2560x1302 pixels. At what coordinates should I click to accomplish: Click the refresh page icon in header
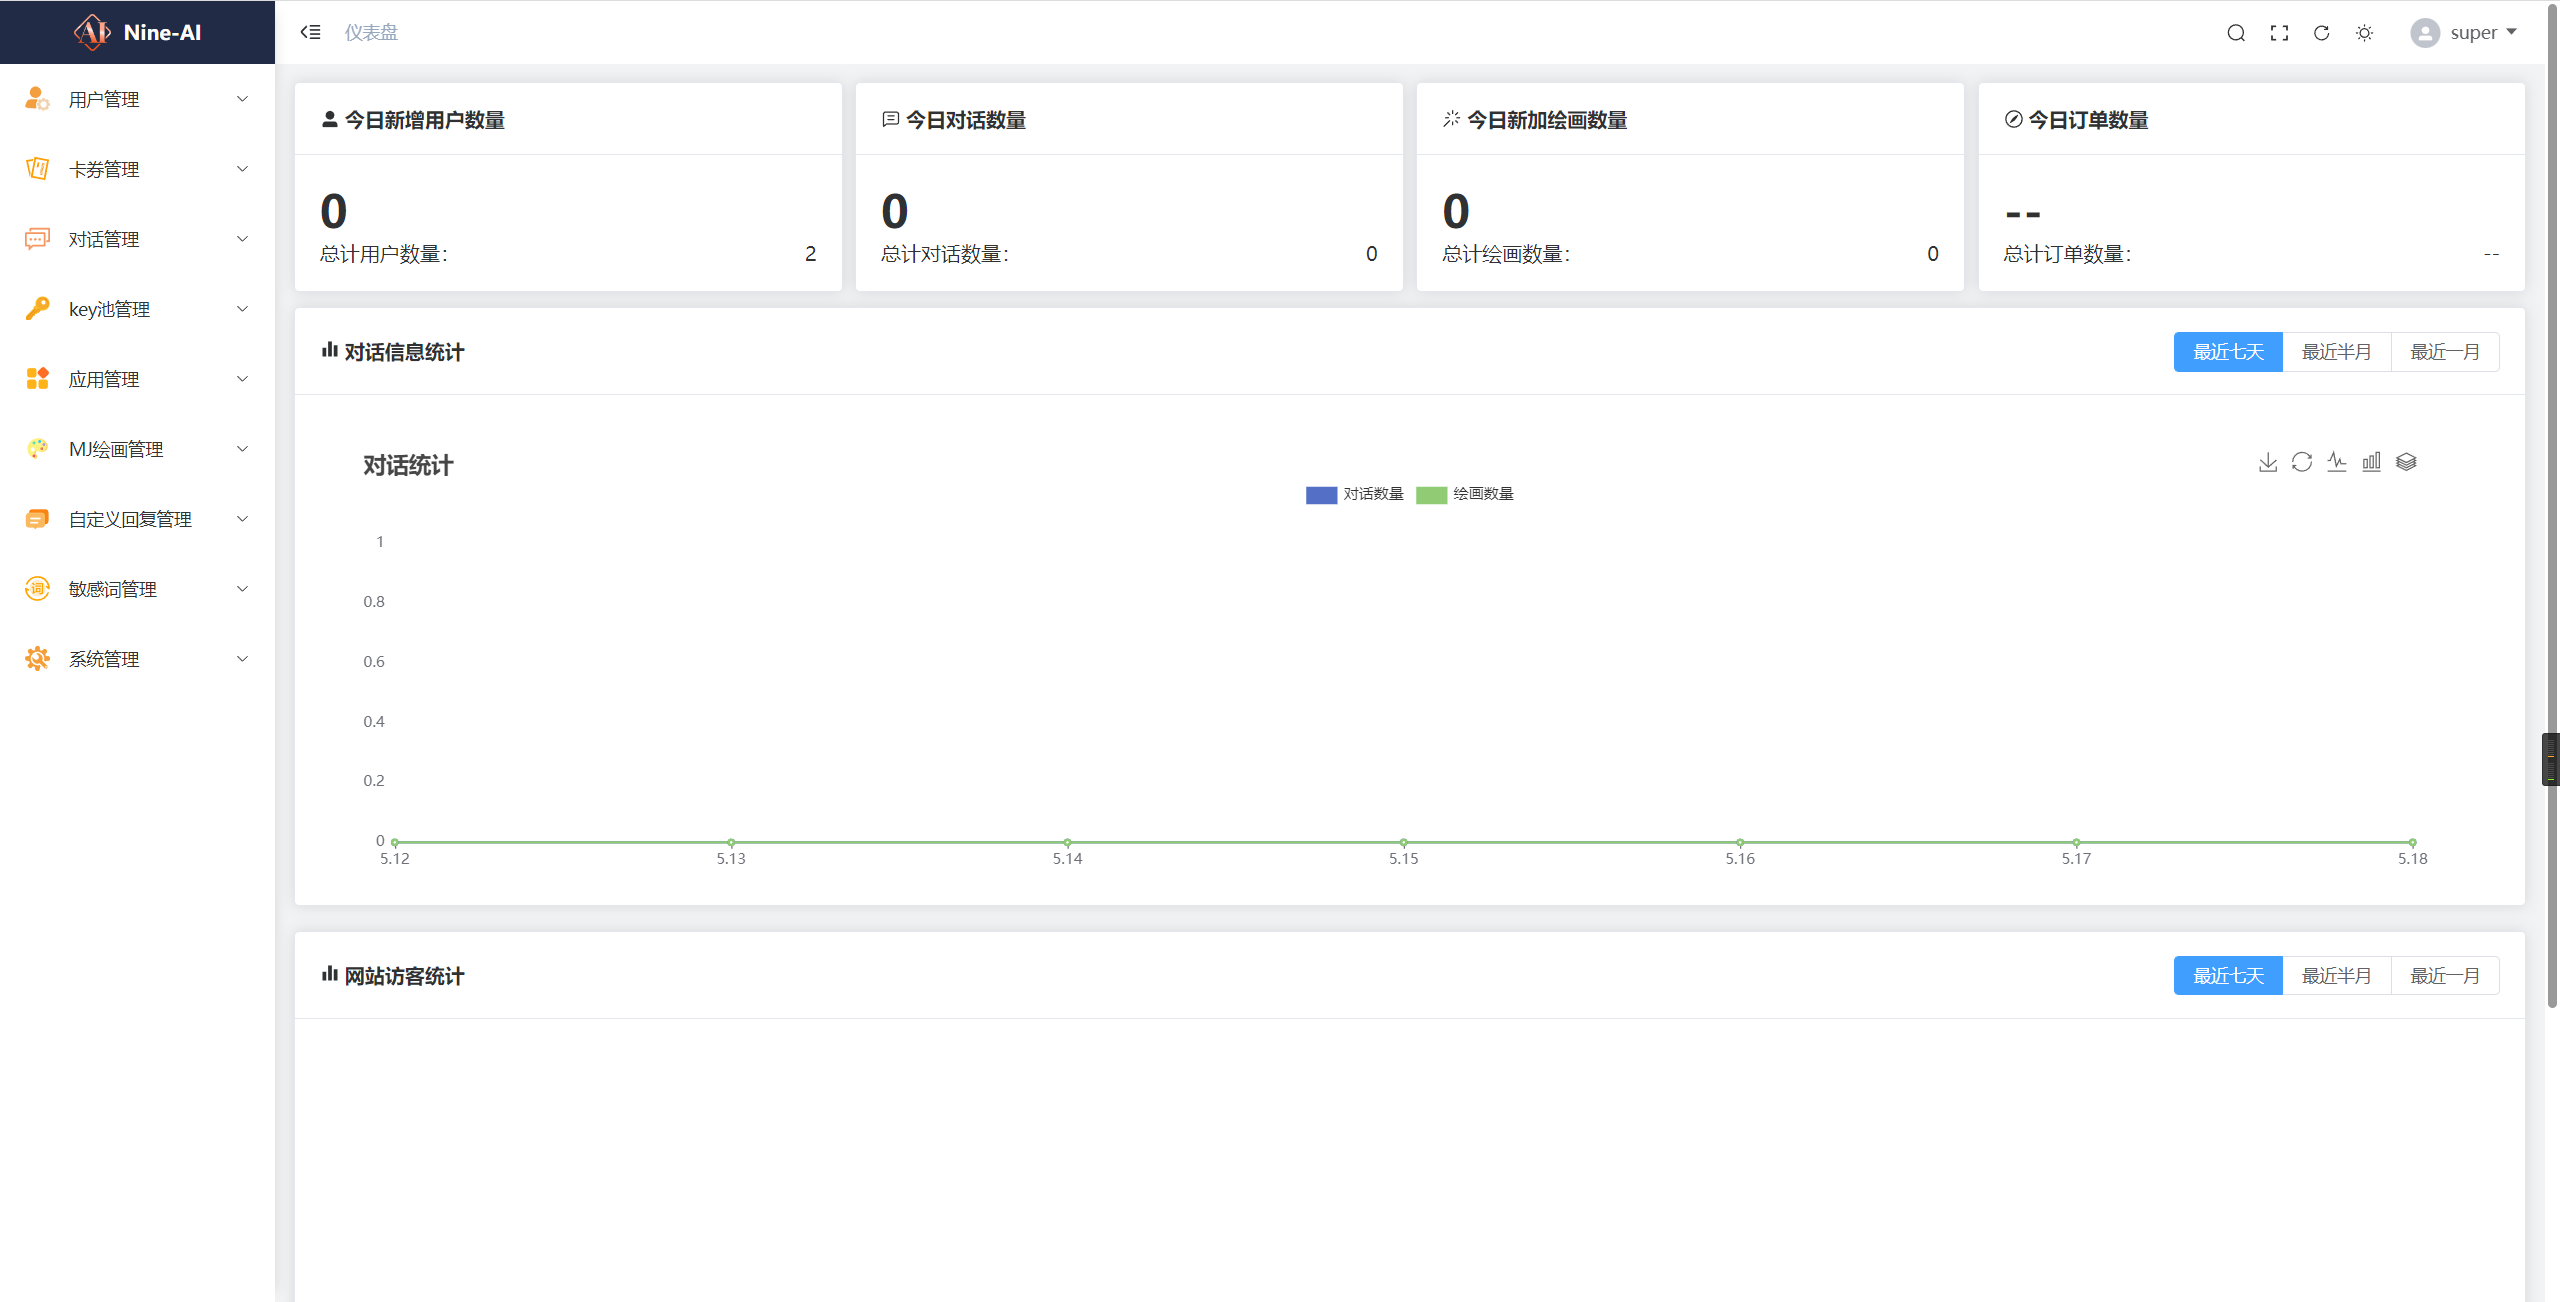(x=2322, y=33)
